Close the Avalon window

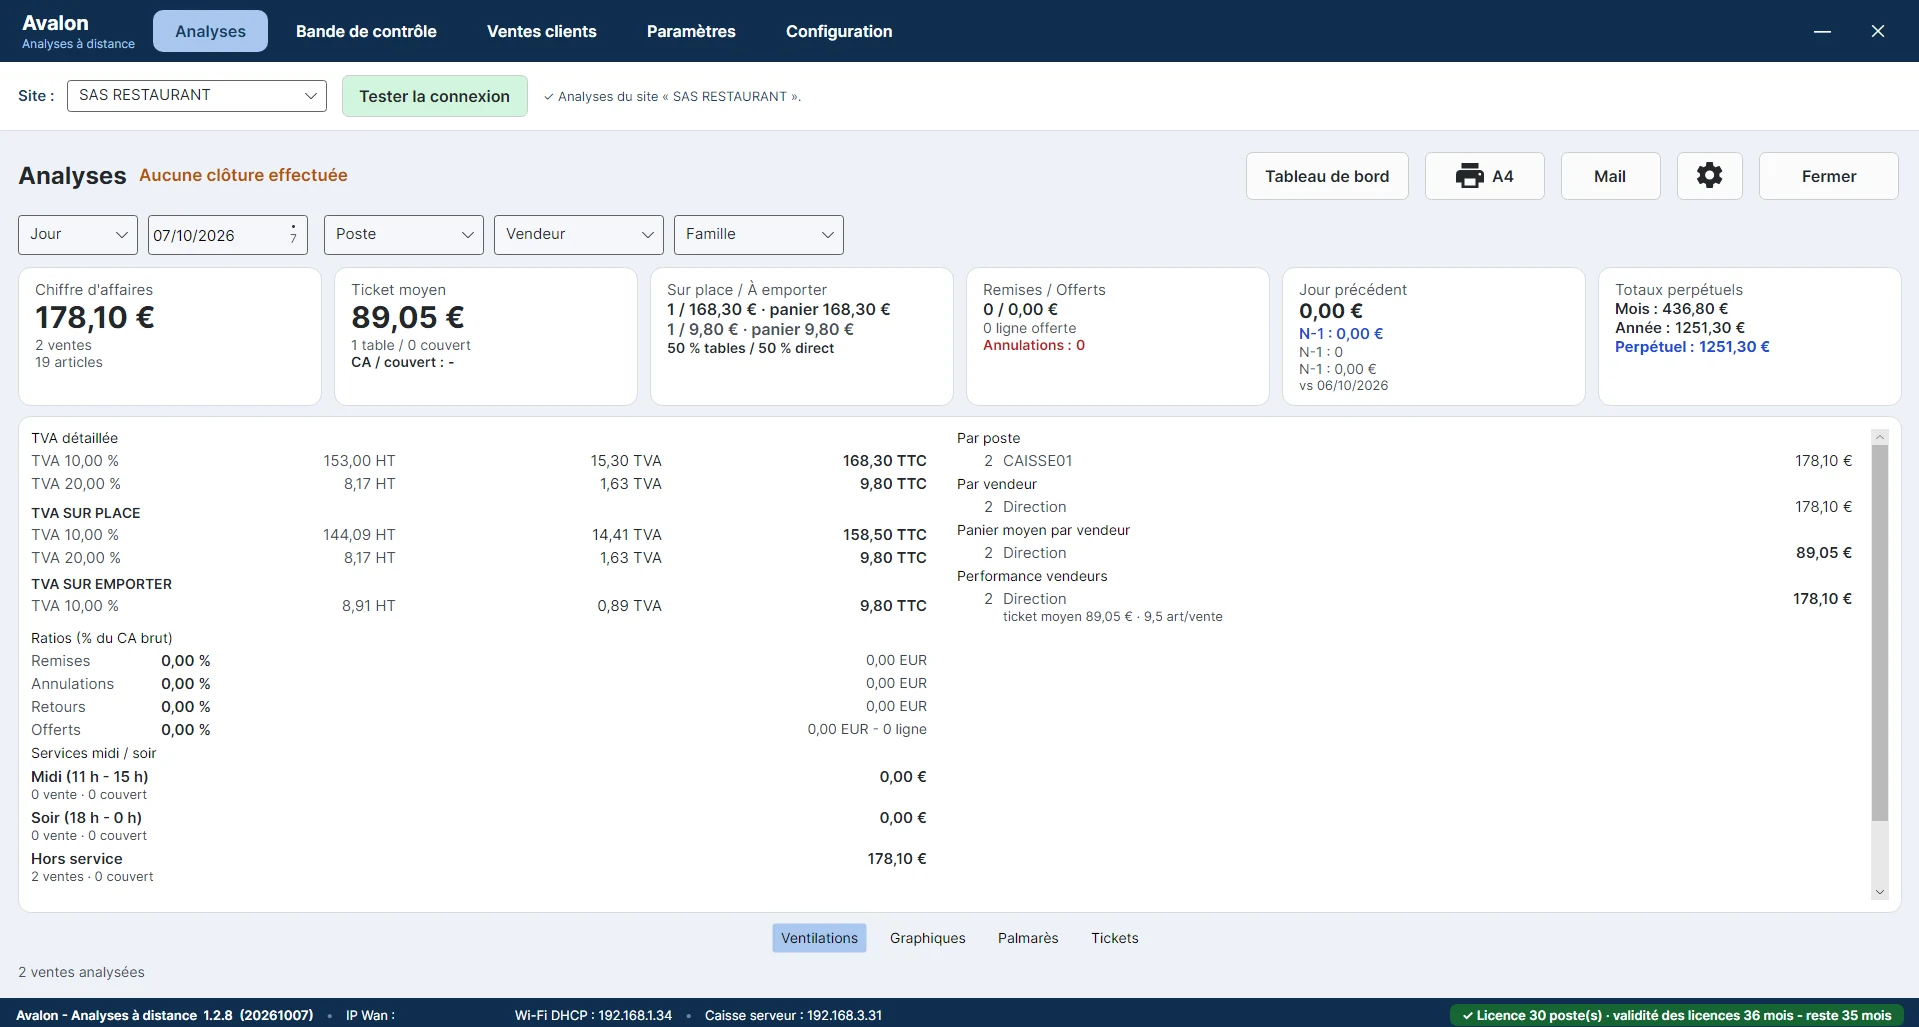1878,31
